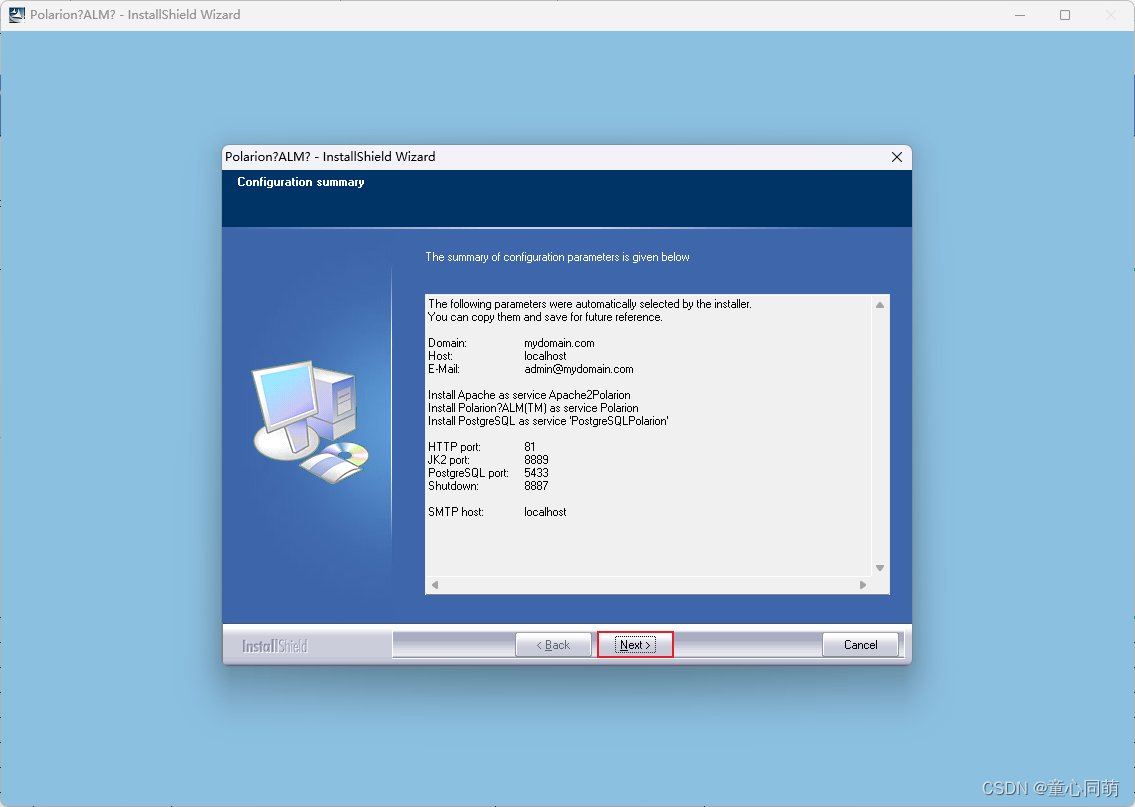Click the 'E-Mail:' label
Screen dimensions: 1135x807
[x=443, y=369]
